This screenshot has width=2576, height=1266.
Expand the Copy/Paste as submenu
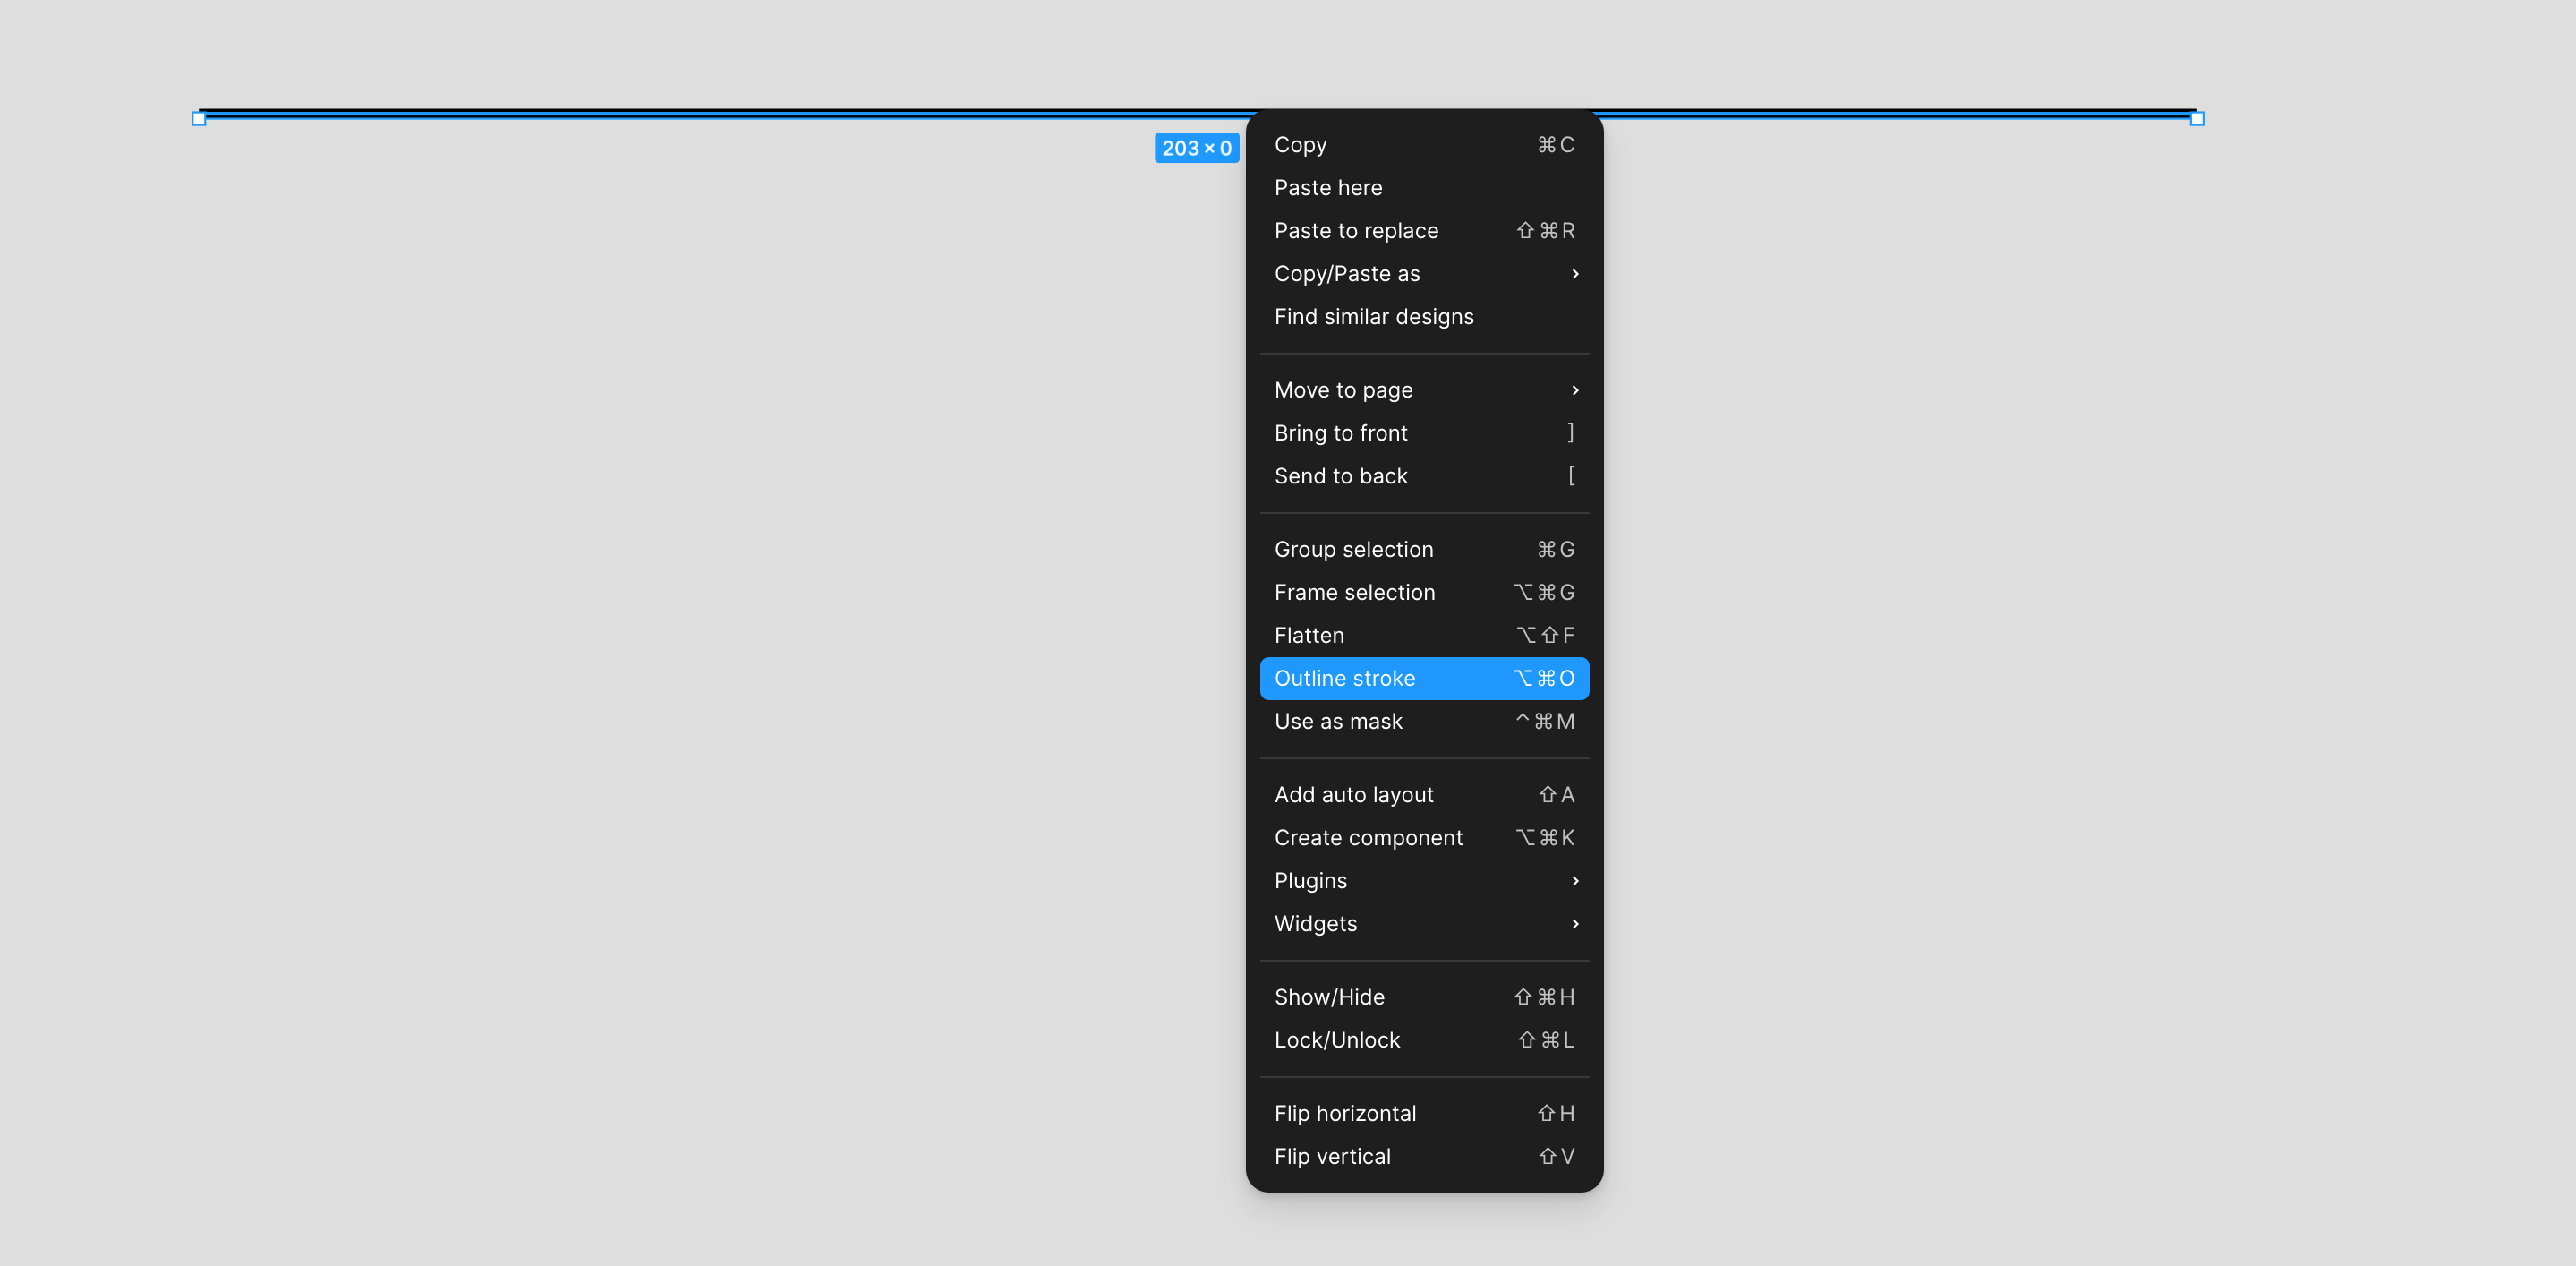coord(1424,274)
